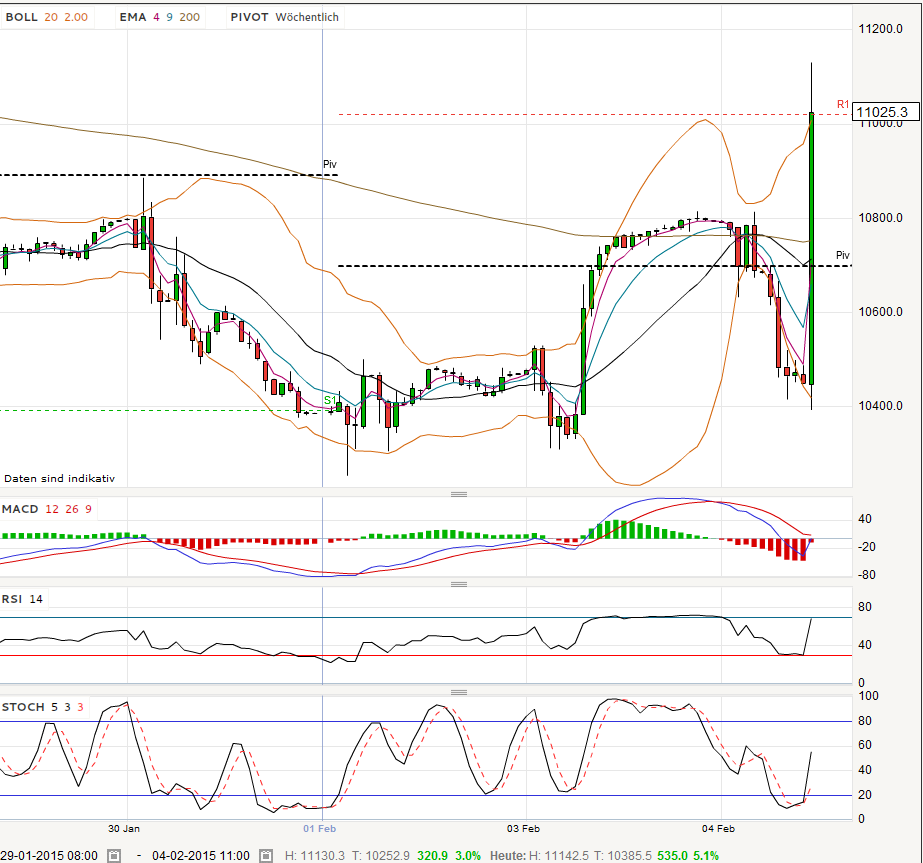
Task: Grab the resize handle above the RSI panel
Action: (x=459, y=584)
